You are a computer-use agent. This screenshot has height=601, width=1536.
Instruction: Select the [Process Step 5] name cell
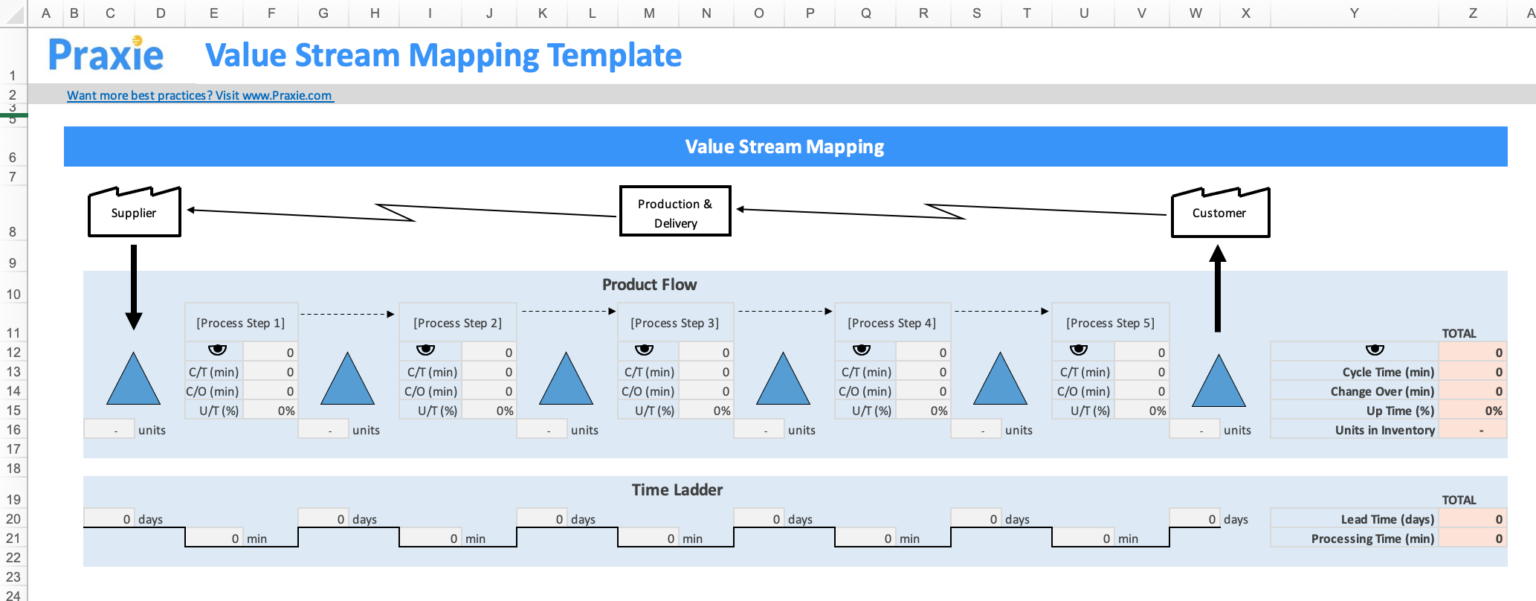click(1110, 322)
